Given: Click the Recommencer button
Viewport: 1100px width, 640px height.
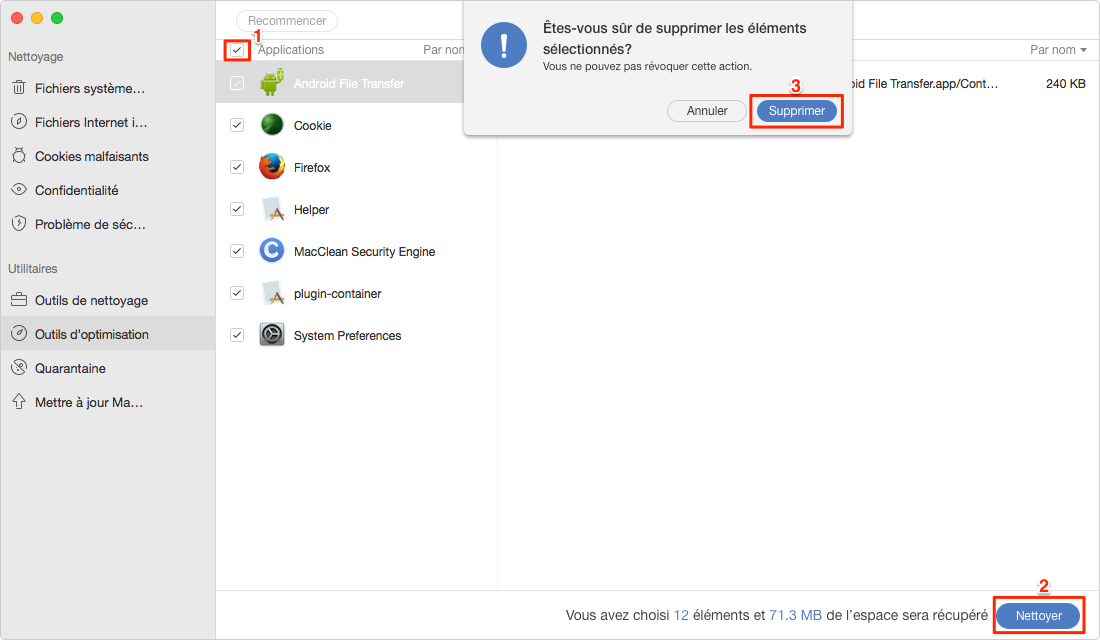Looking at the screenshot, I should [x=287, y=21].
